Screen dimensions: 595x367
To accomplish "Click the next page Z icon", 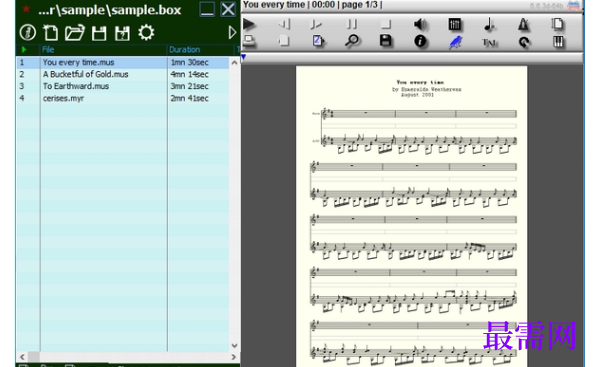I will pyautogui.click(x=318, y=41).
